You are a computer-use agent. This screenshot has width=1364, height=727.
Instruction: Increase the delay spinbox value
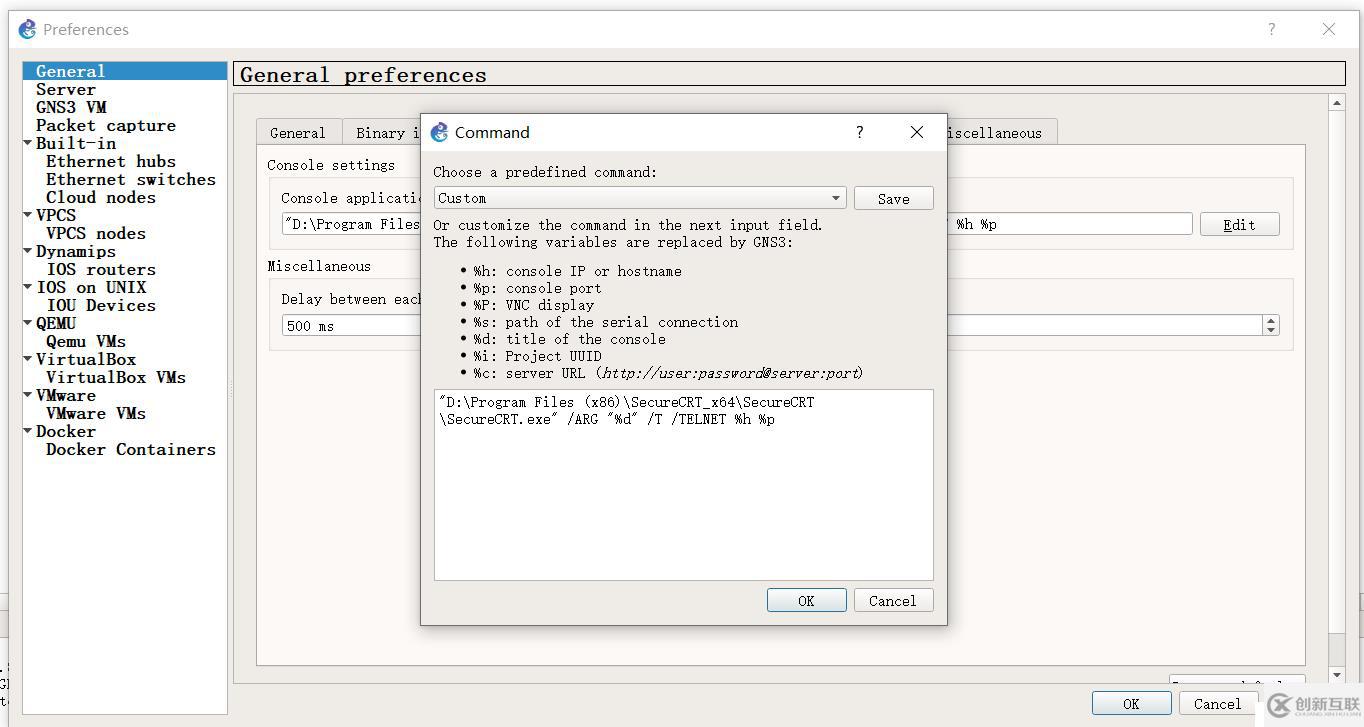1271,320
